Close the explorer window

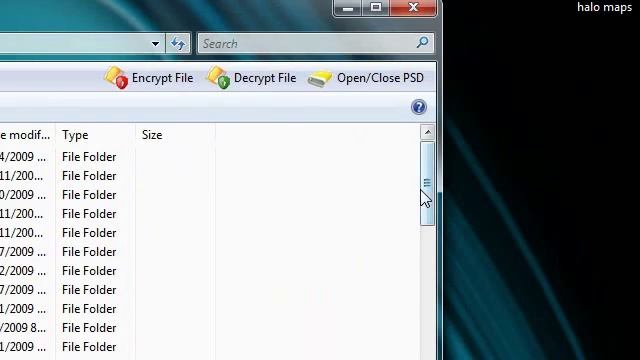[x=413, y=7]
